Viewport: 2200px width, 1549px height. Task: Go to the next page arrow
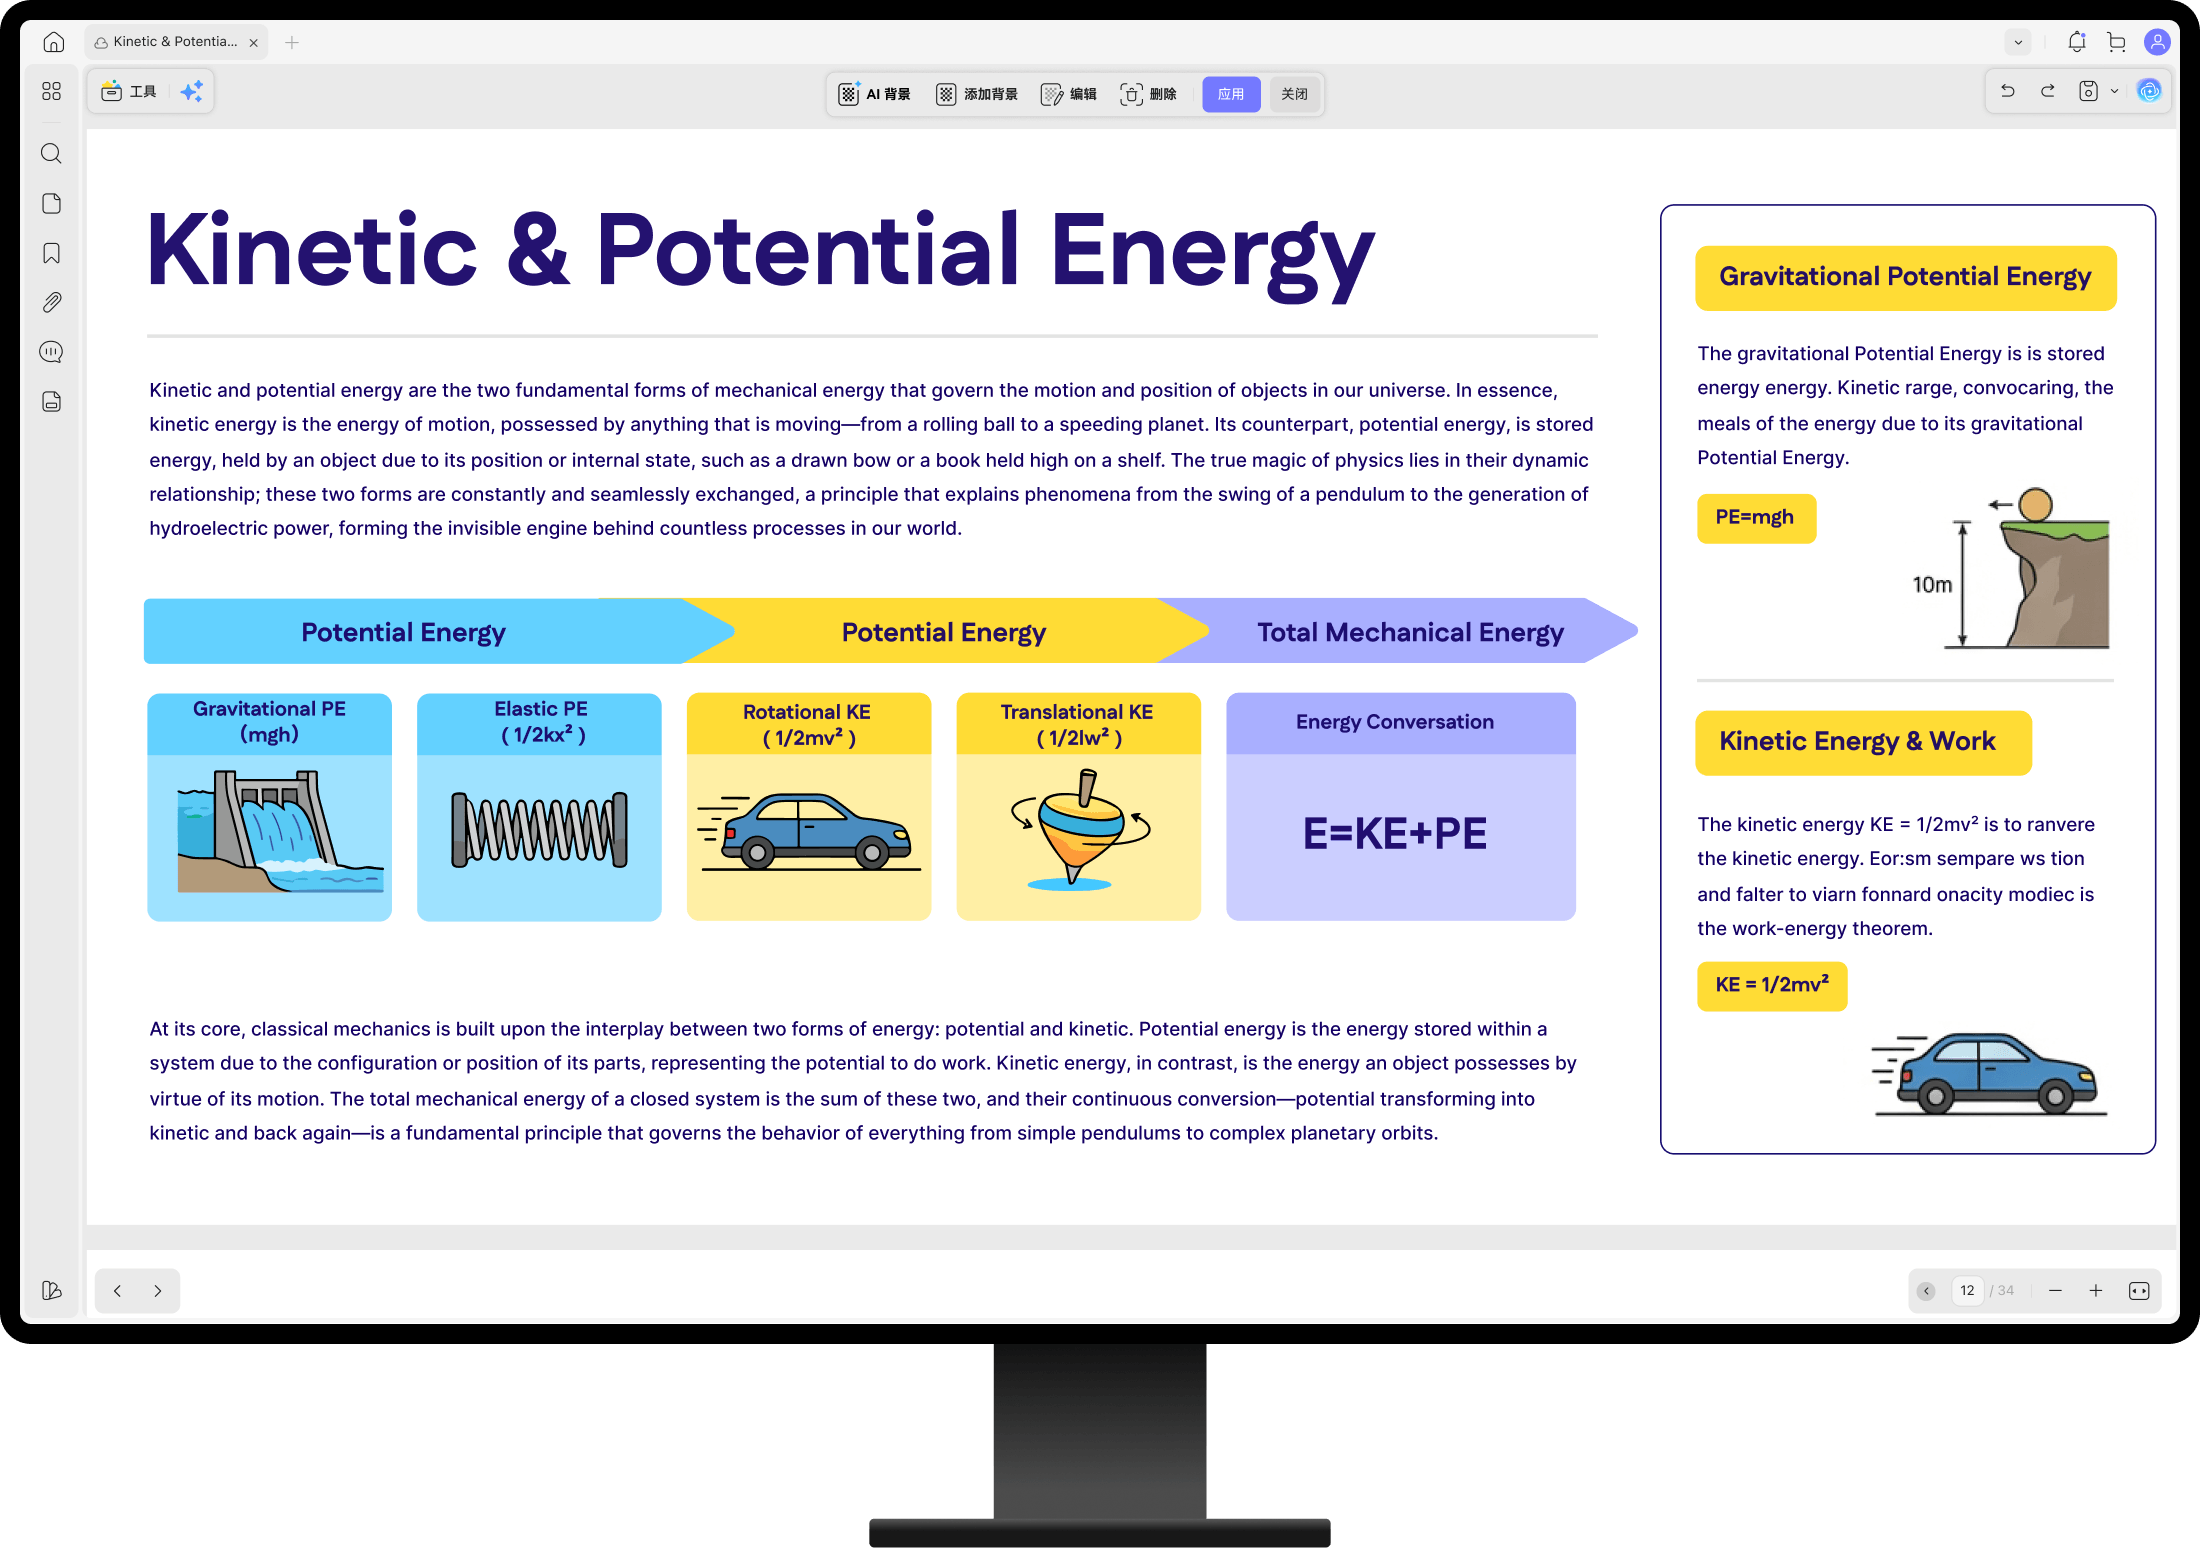158,1291
